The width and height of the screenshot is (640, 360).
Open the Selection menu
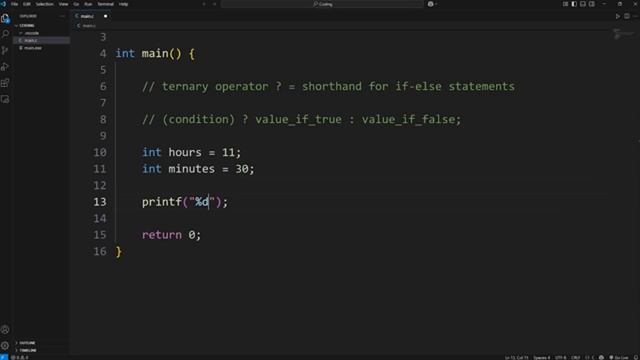tap(44, 4)
